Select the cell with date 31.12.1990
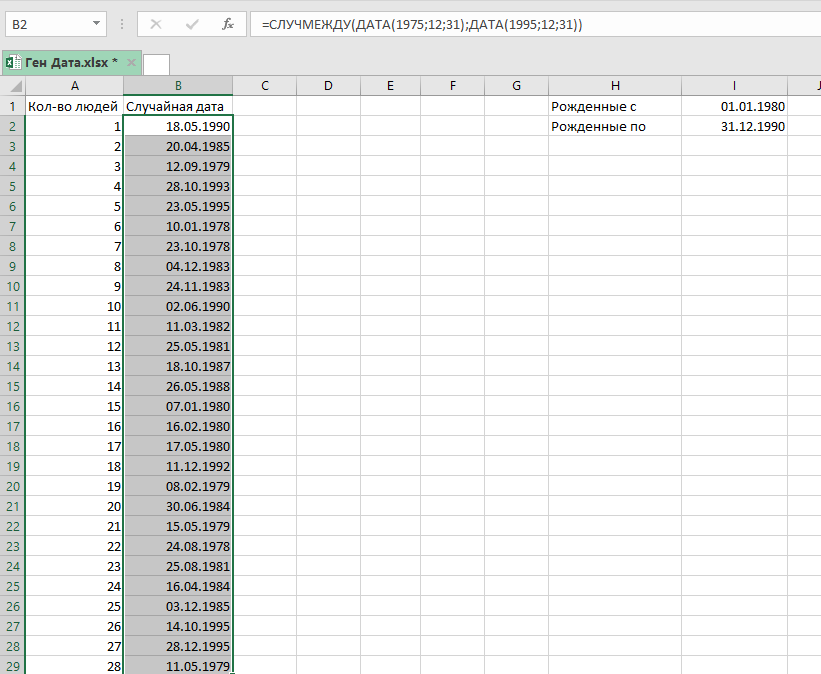Image resolution: width=821 pixels, height=674 pixels. (734, 126)
